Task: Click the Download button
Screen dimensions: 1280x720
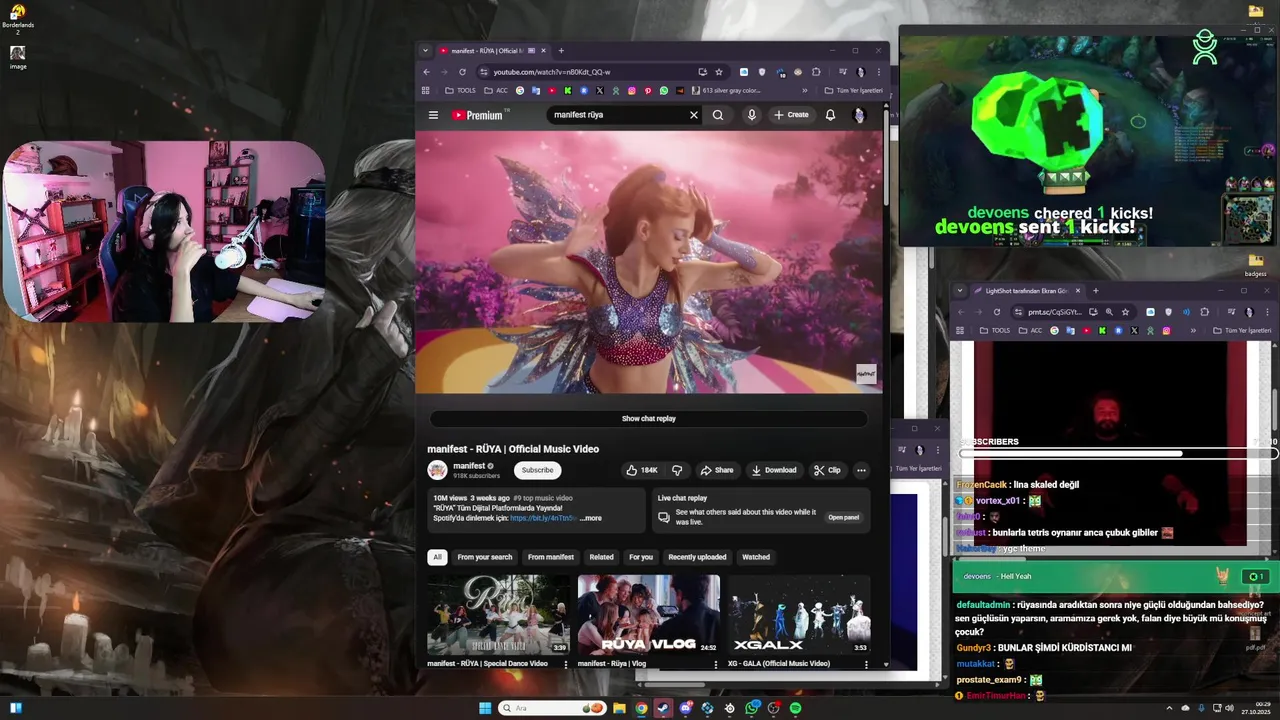Action: [x=774, y=470]
